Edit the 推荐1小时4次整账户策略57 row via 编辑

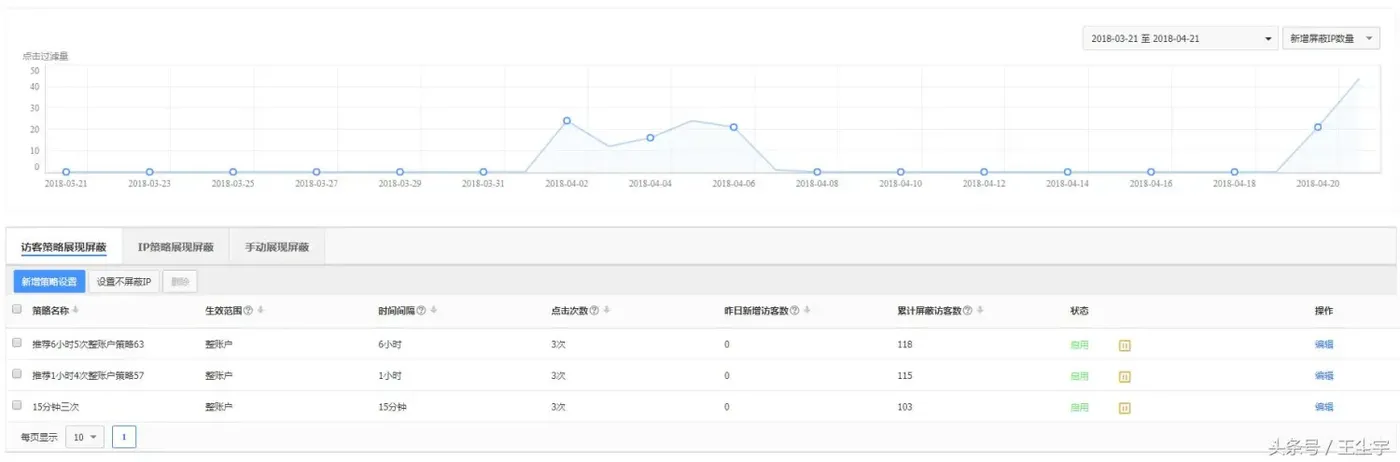pyautogui.click(x=1324, y=376)
